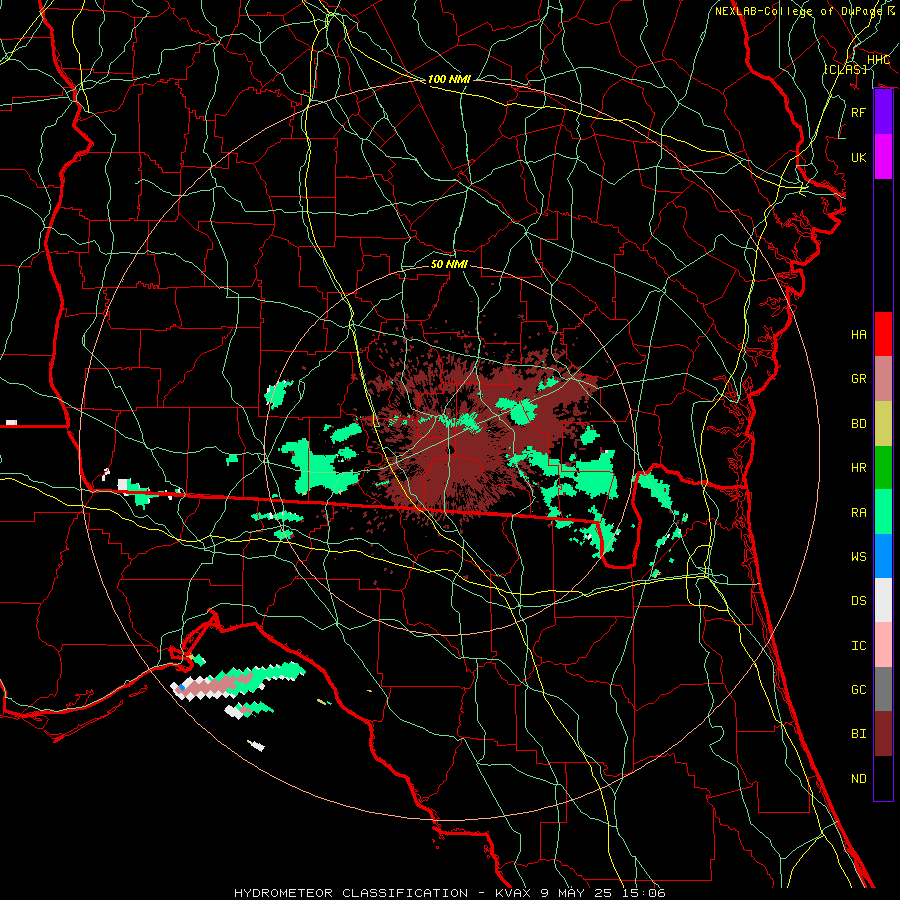Click the UK legend label
The image size is (900, 900).
858,157
